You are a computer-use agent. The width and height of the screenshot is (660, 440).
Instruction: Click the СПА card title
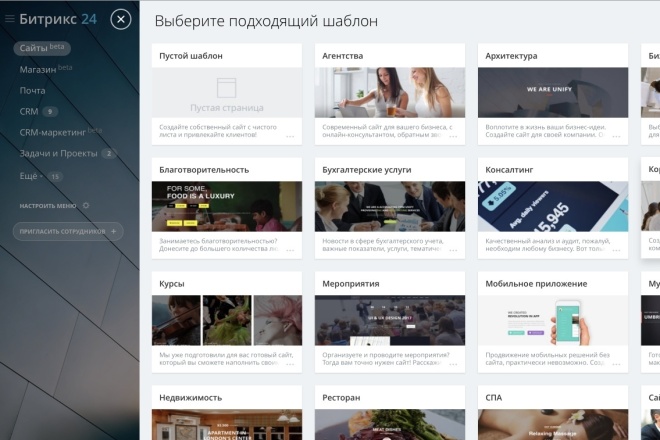493,397
